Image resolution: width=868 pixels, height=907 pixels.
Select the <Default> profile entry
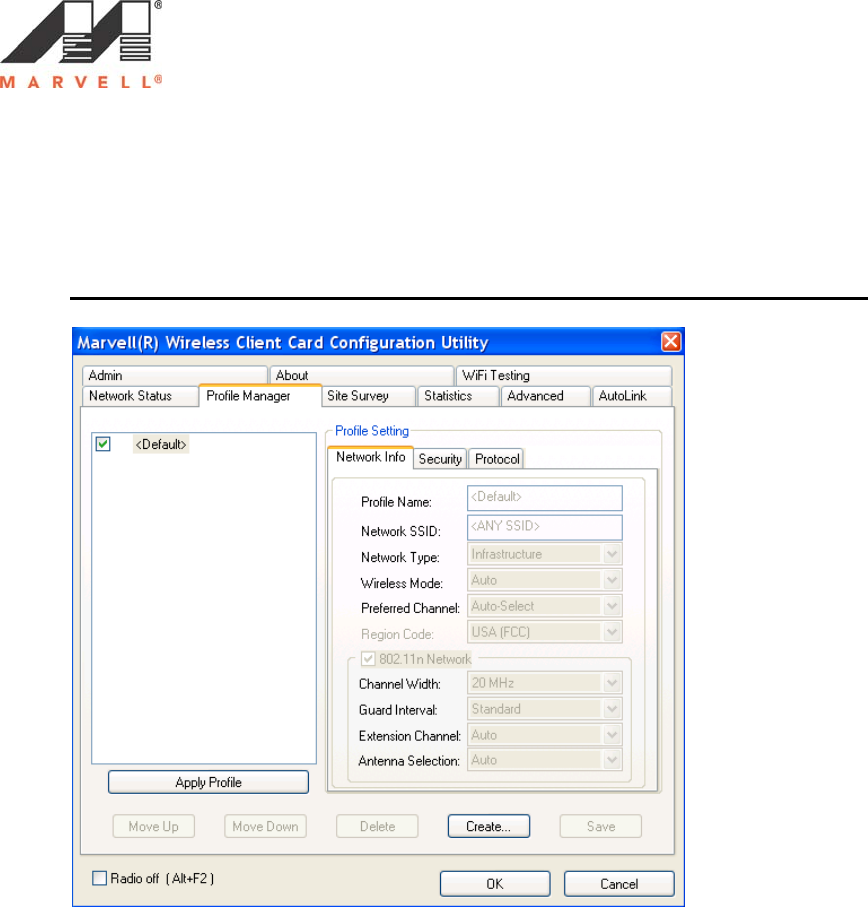click(x=161, y=444)
